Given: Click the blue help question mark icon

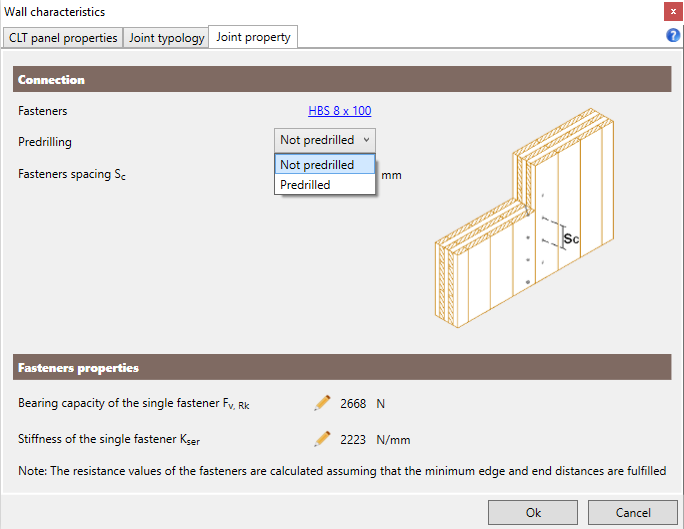Looking at the screenshot, I should pos(673,35).
